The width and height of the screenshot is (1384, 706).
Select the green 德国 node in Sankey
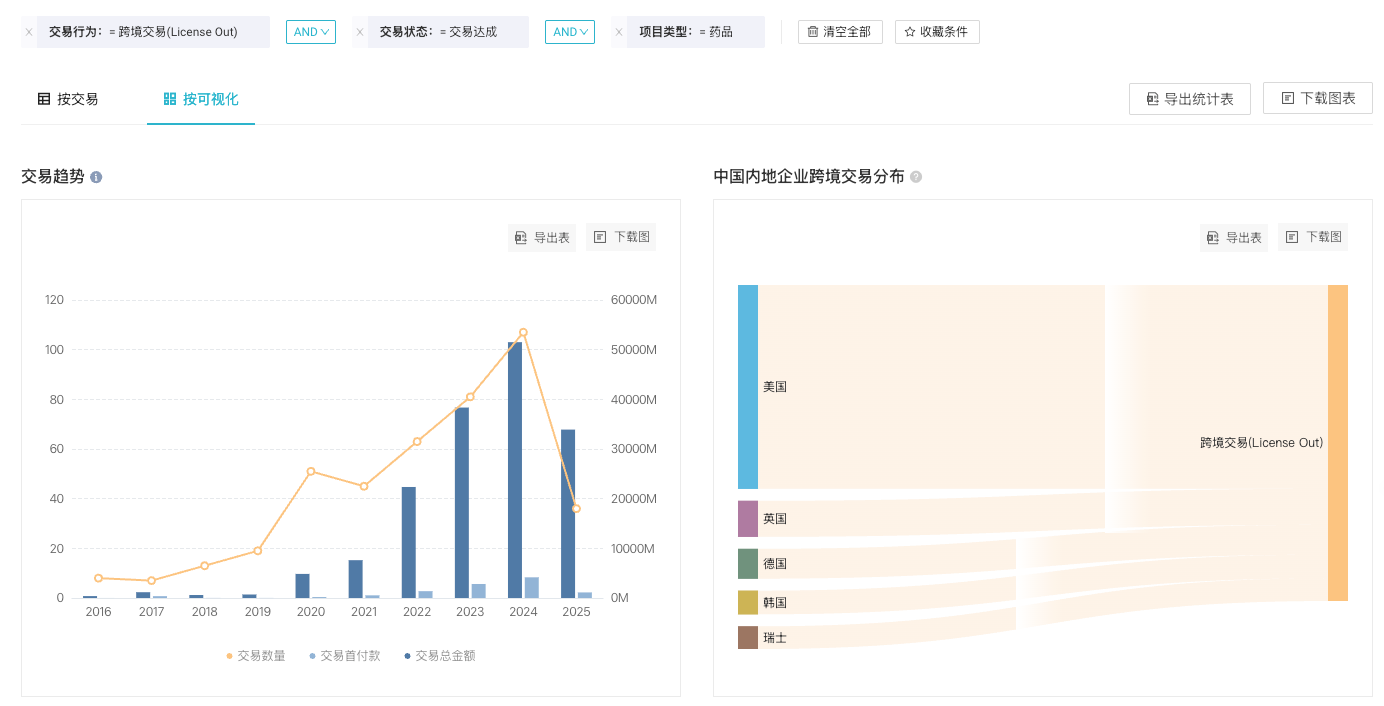point(748,563)
